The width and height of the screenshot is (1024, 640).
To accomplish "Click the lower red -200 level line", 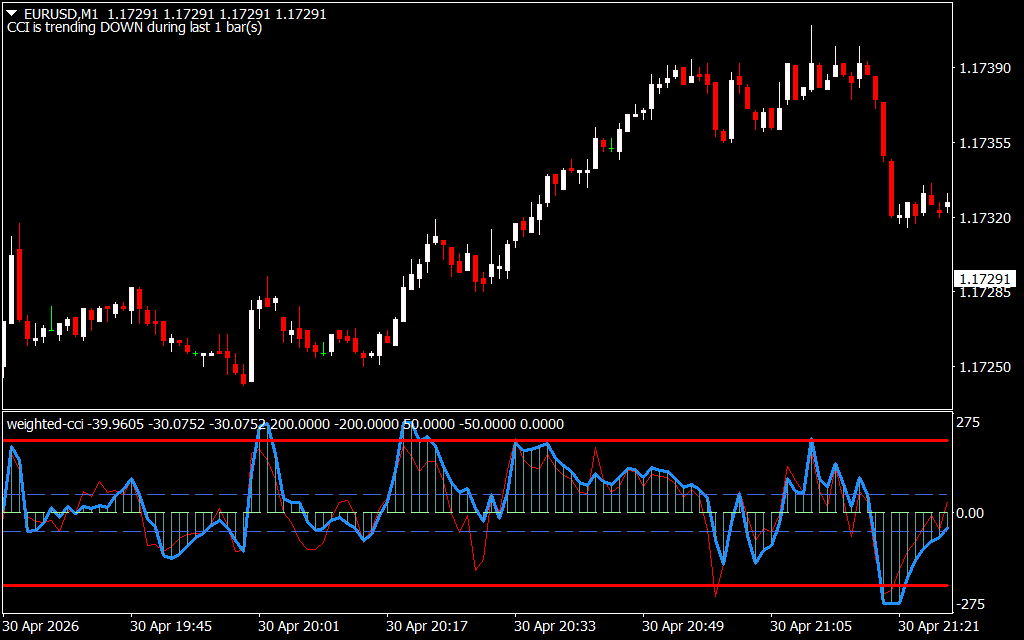I will [x=477, y=586].
